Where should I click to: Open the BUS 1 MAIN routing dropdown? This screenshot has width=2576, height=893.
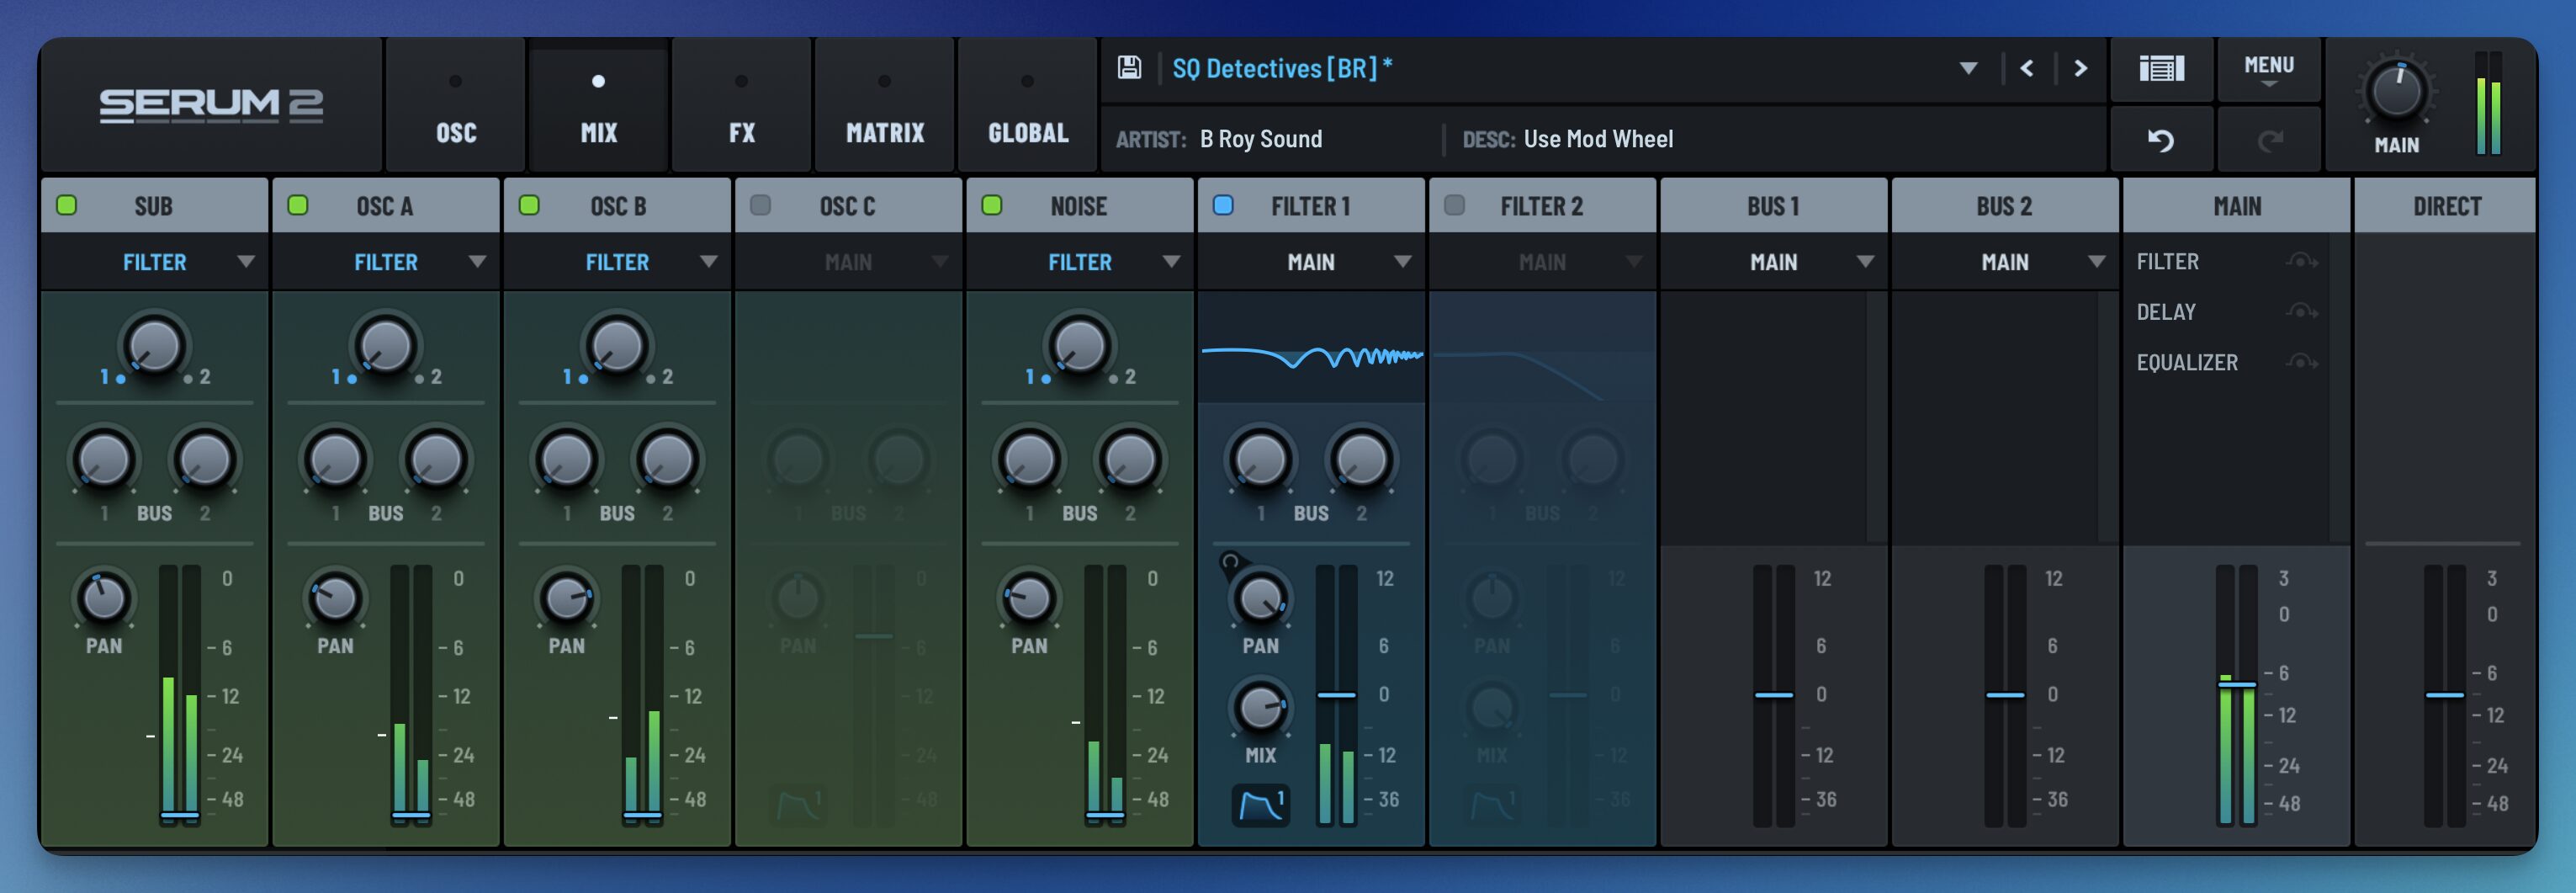1774,262
